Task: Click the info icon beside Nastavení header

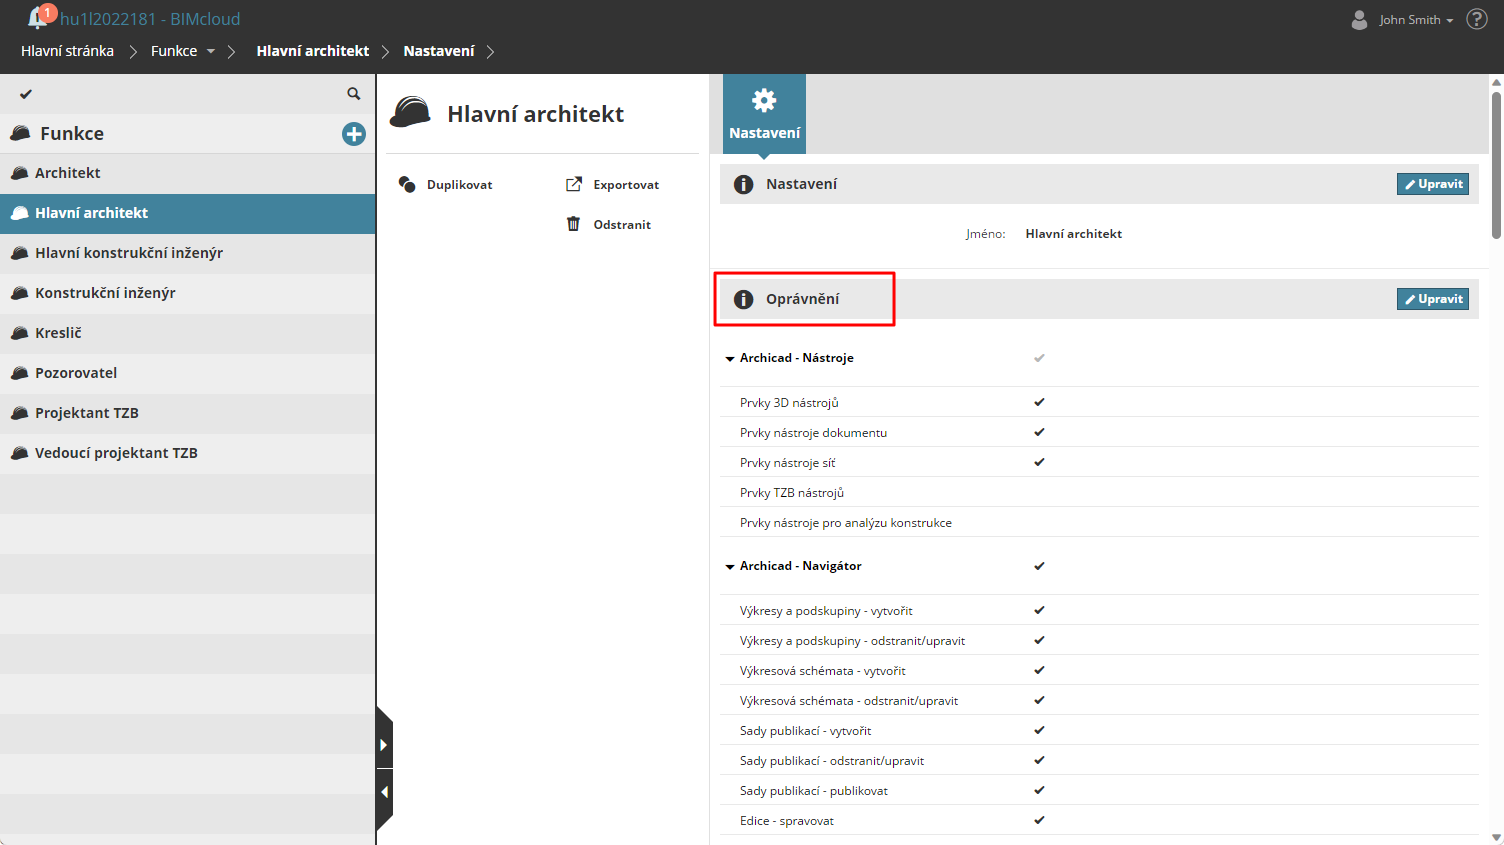Action: [x=743, y=184]
